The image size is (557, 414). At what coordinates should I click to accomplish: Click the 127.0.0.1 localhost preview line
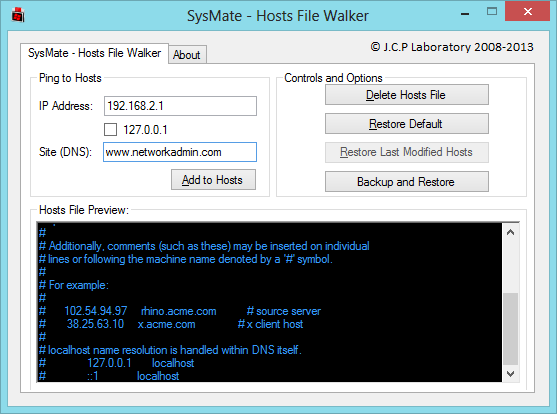[117, 363]
